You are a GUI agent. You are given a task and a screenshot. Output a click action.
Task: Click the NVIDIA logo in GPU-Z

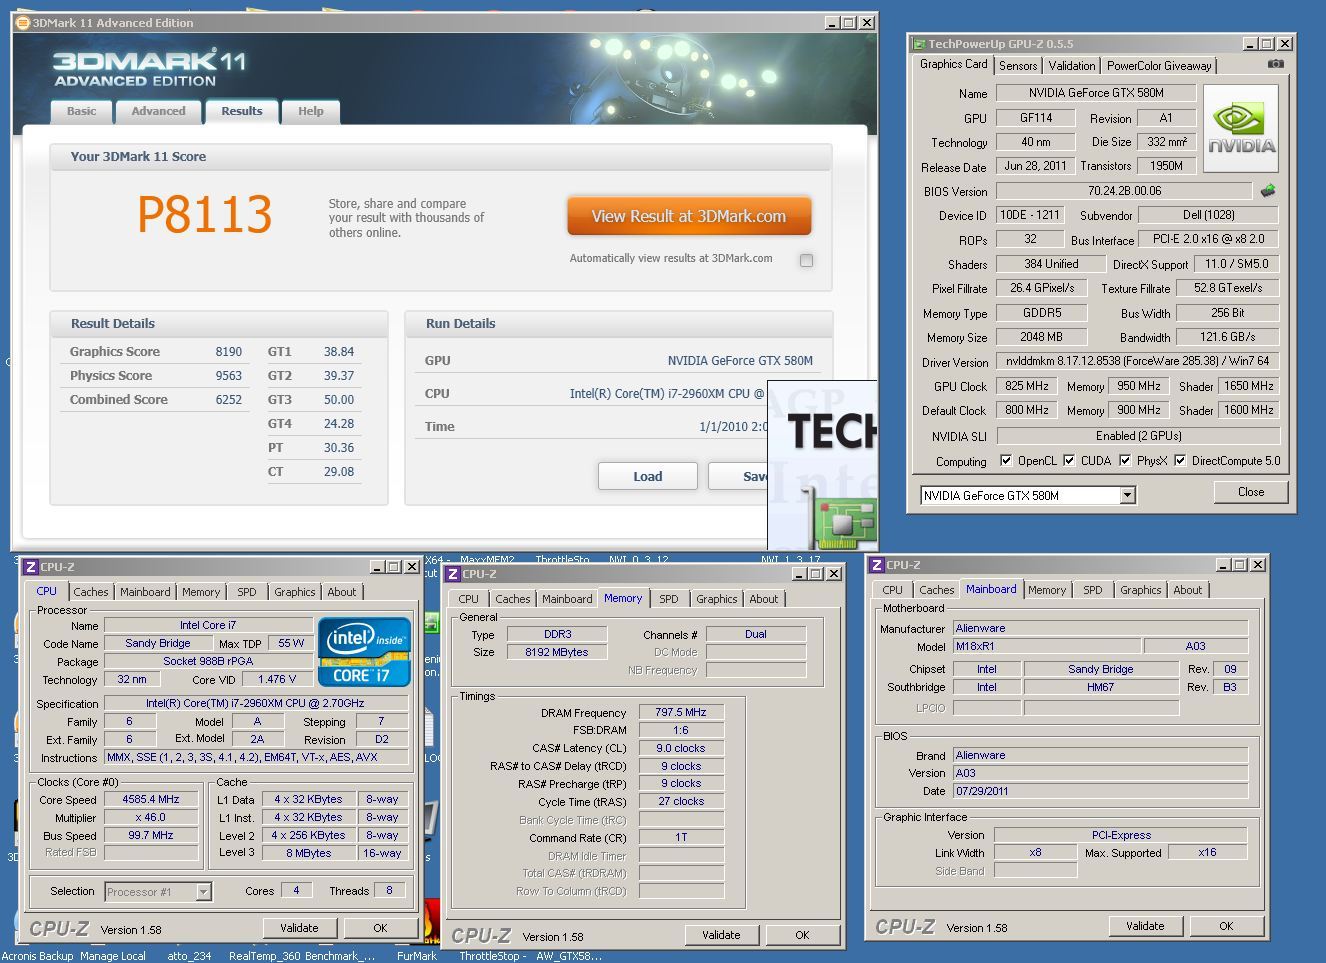coord(1240,129)
